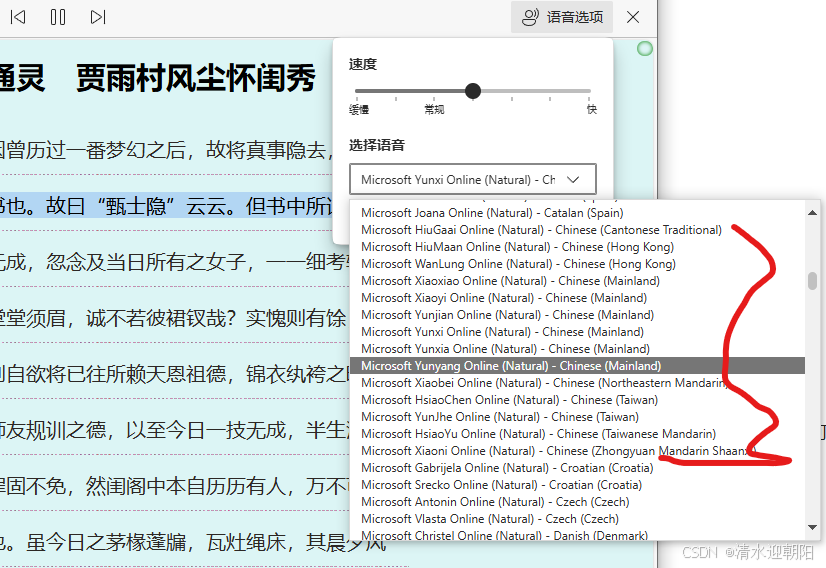
Task: Click the highlighted sentence with 甄士隐
Action: point(166,205)
